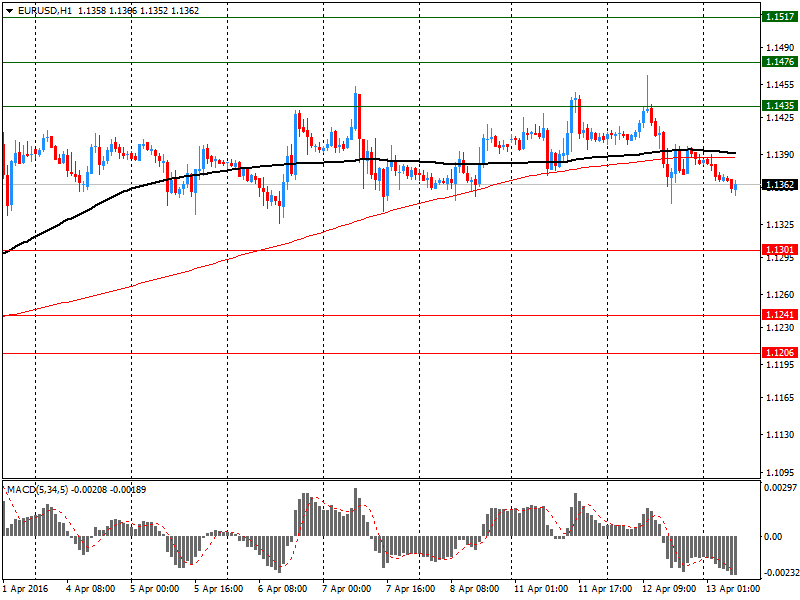Select the 1.1517 green resistance level label

tap(780, 17)
